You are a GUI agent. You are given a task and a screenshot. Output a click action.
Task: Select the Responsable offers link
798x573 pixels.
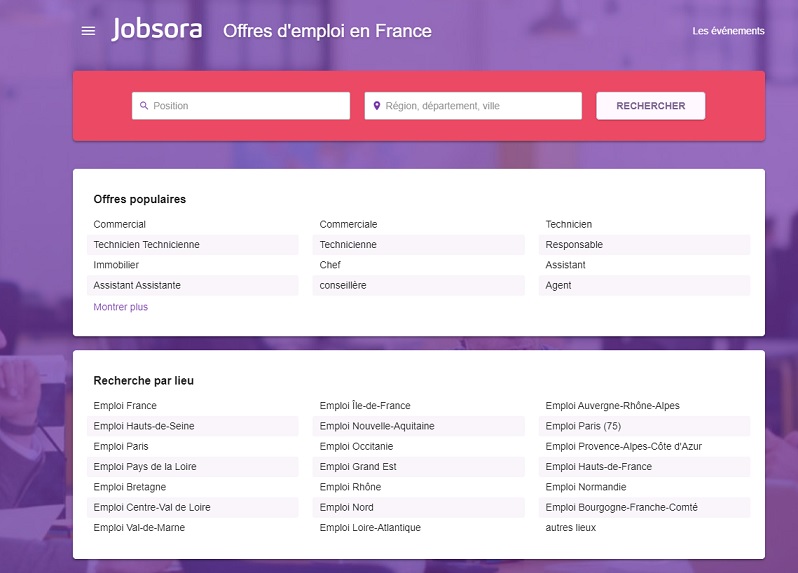point(574,245)
